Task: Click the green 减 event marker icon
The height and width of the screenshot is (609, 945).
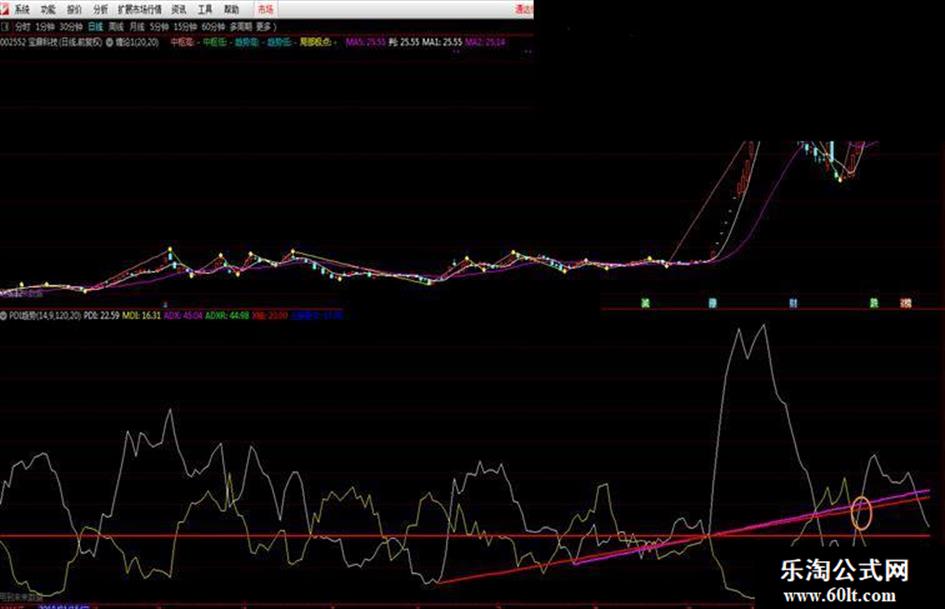Action: (644, 301)
